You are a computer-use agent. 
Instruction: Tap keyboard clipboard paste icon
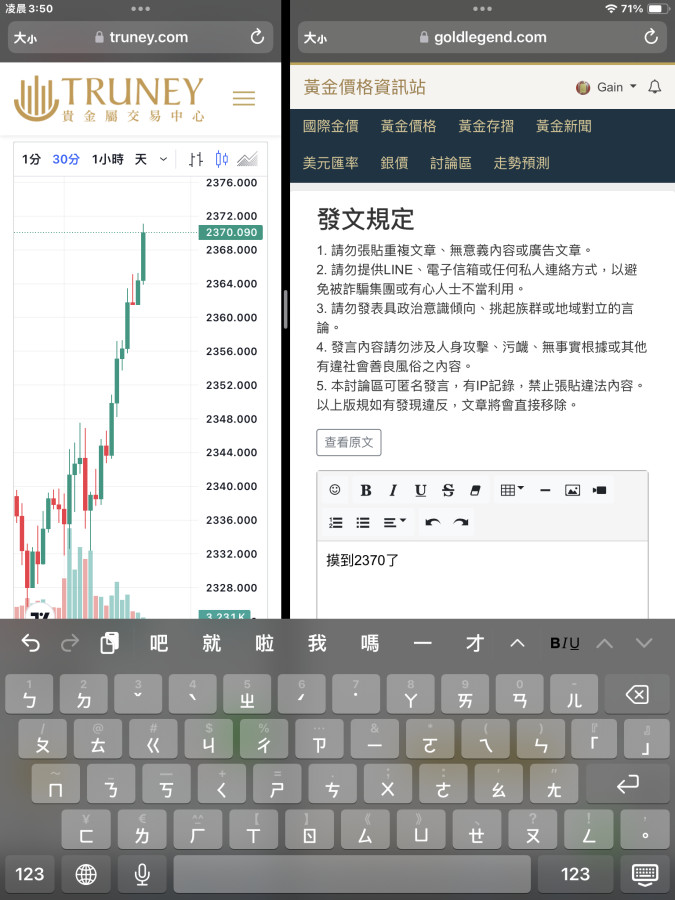[x=110, y=643]
